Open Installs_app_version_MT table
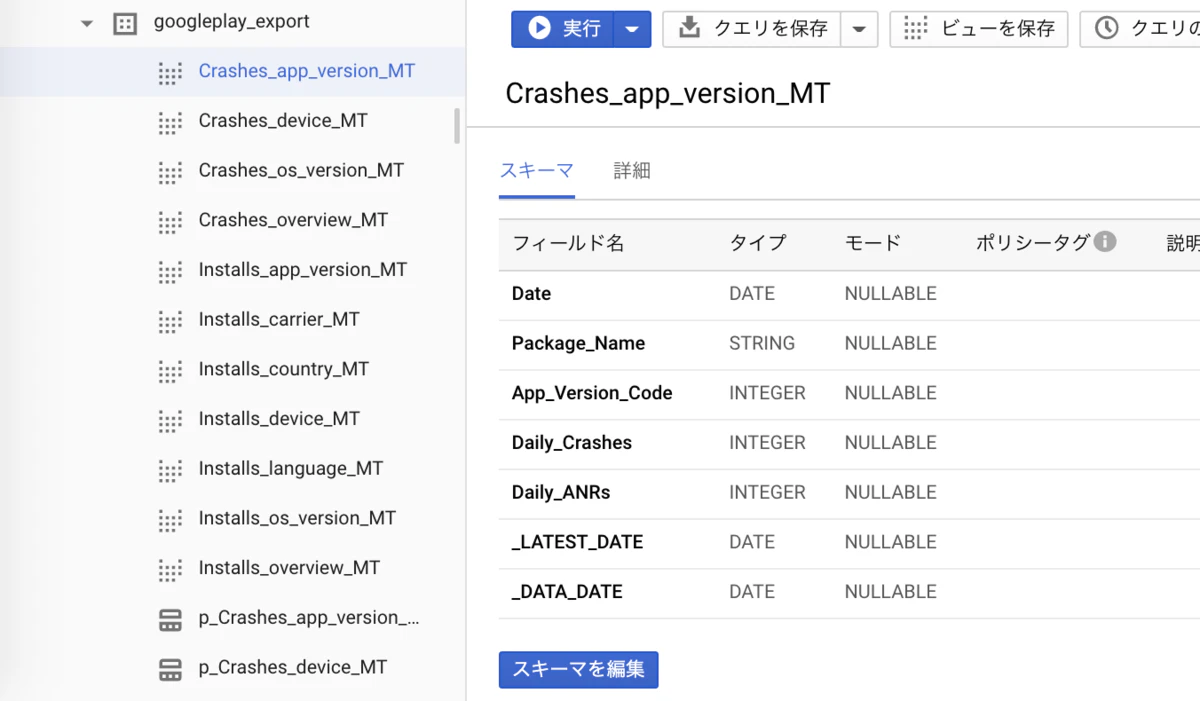The height and width of the screenshot is (701, 1200). [303, 270]
